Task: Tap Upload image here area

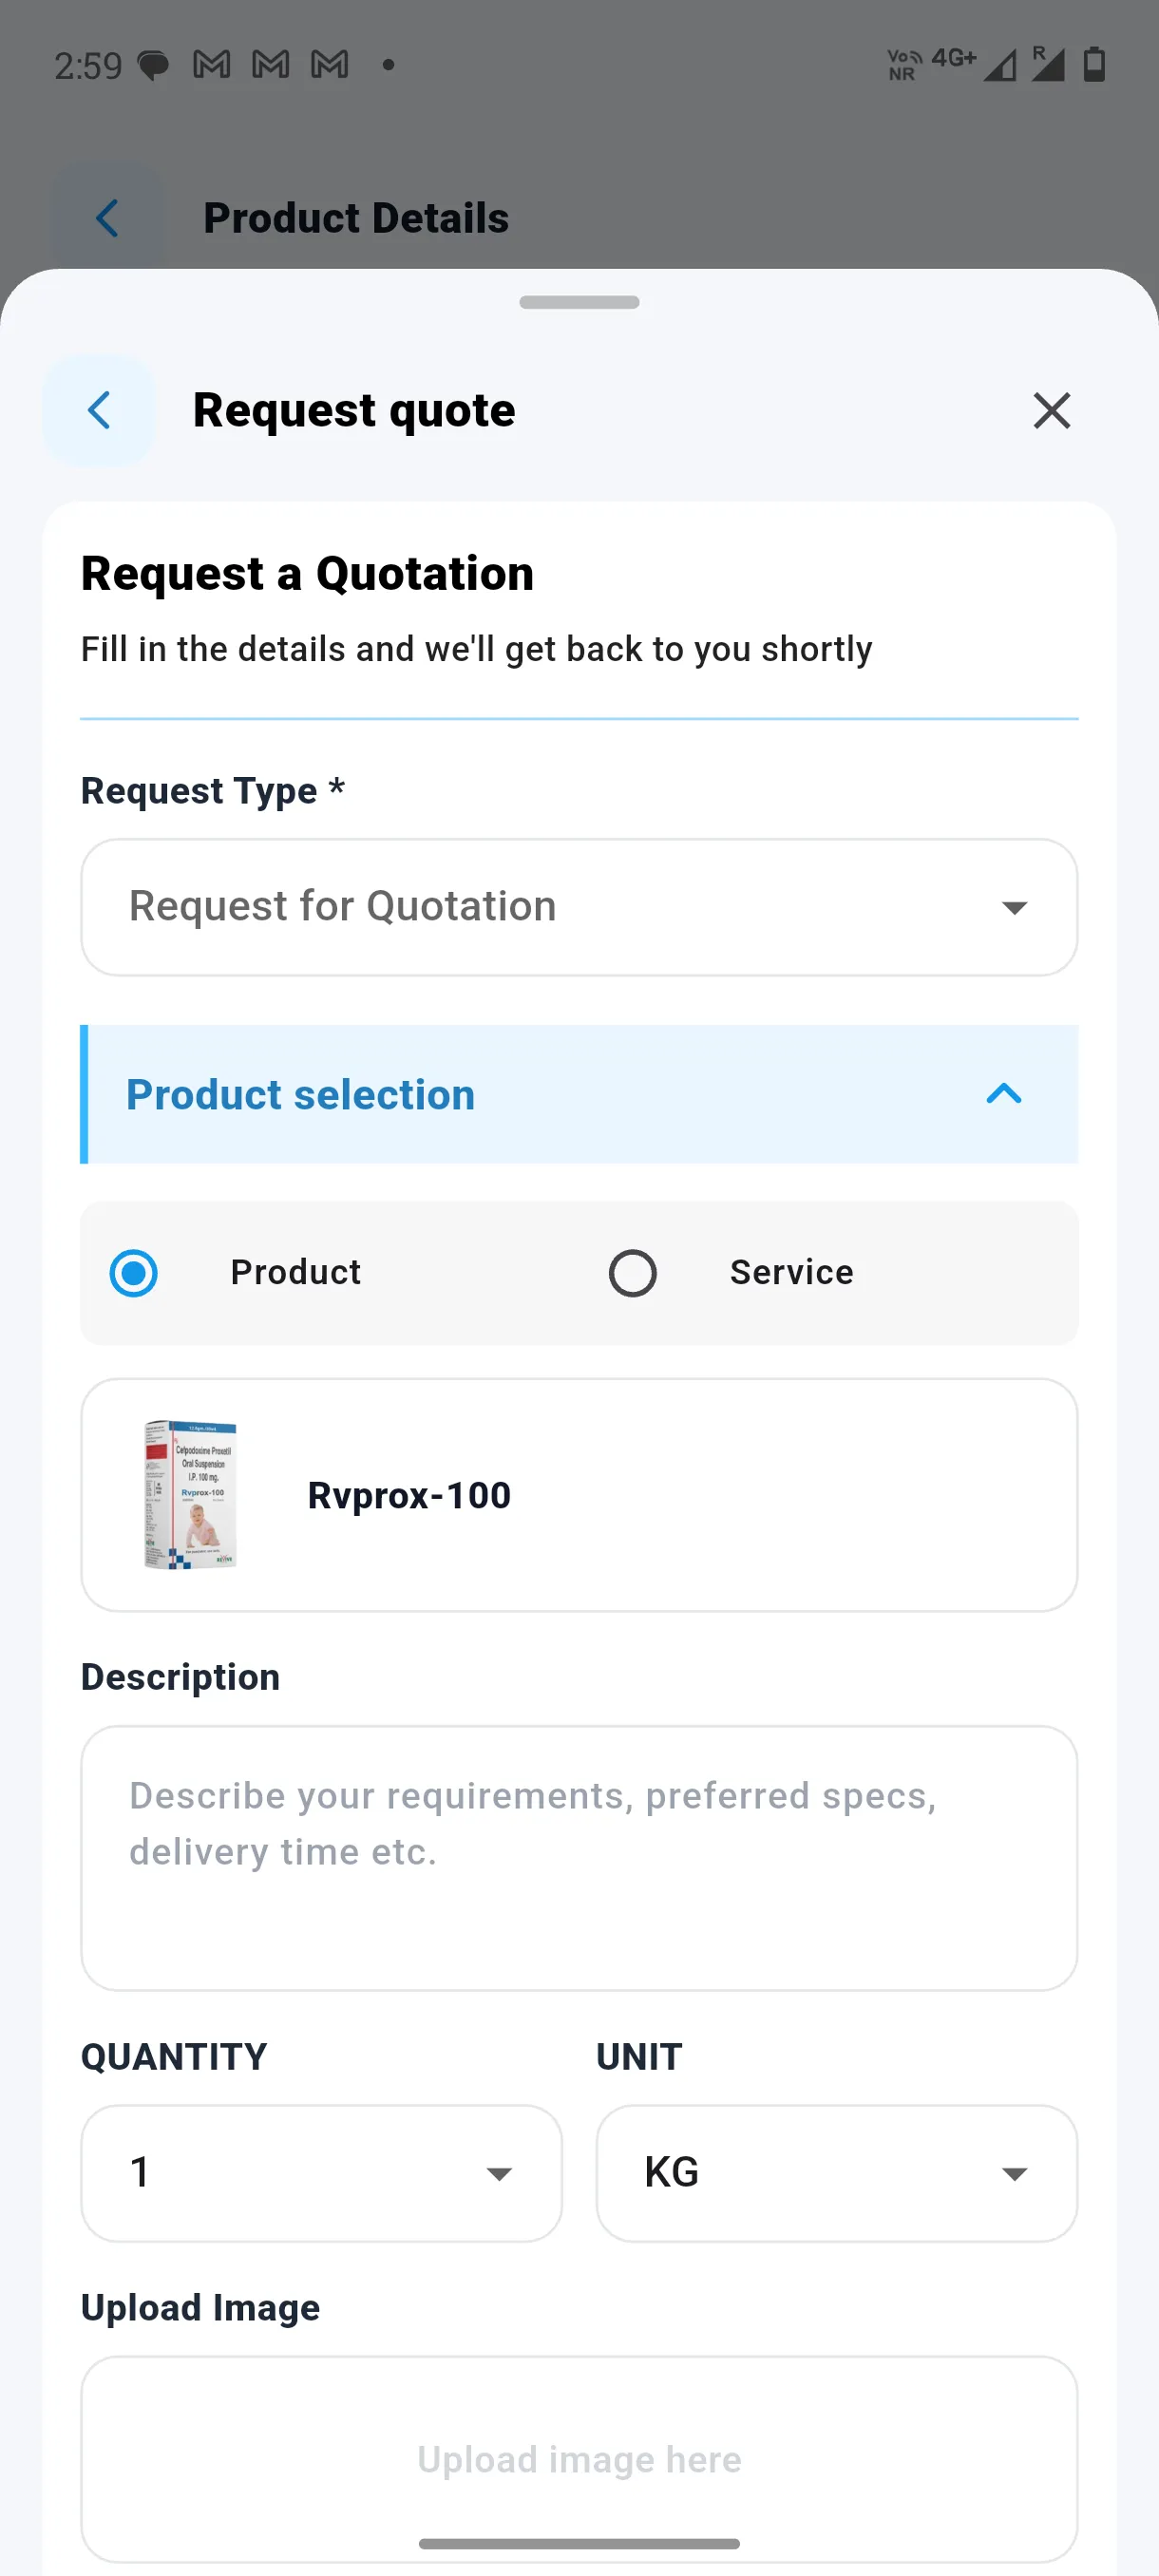Action: tap(579, 2459)
